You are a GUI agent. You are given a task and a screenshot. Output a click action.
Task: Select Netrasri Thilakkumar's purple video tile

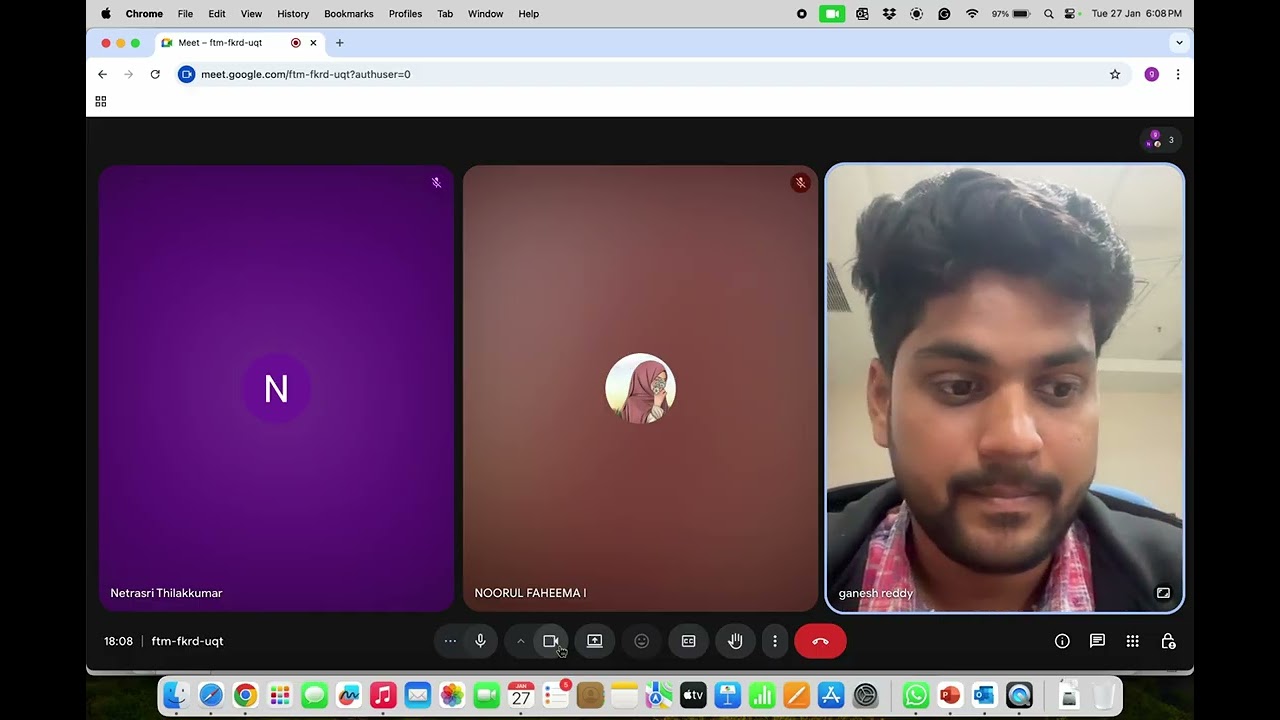276,388
